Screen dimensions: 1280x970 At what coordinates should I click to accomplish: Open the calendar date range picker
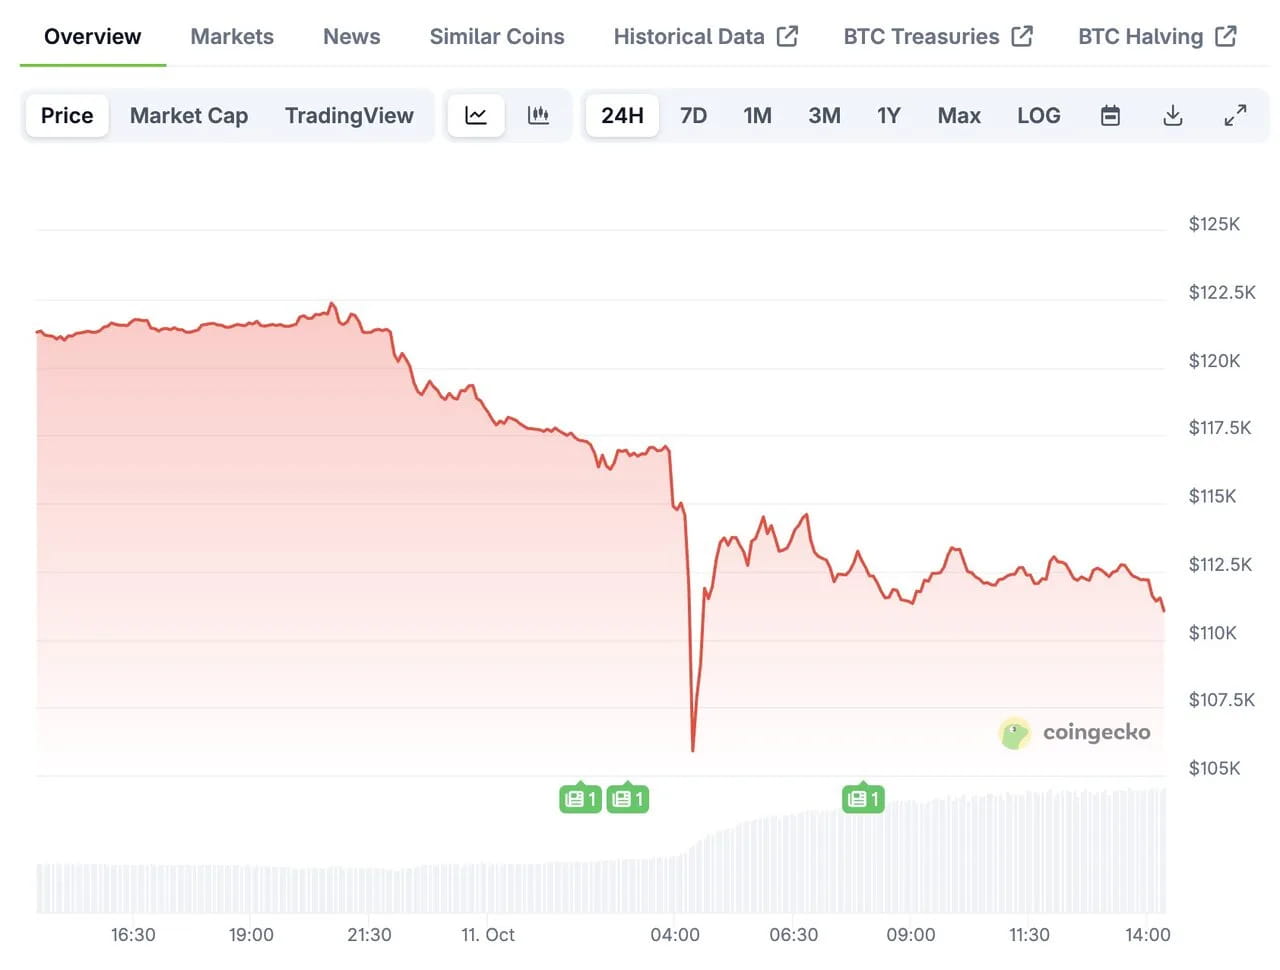(1110, 115)
